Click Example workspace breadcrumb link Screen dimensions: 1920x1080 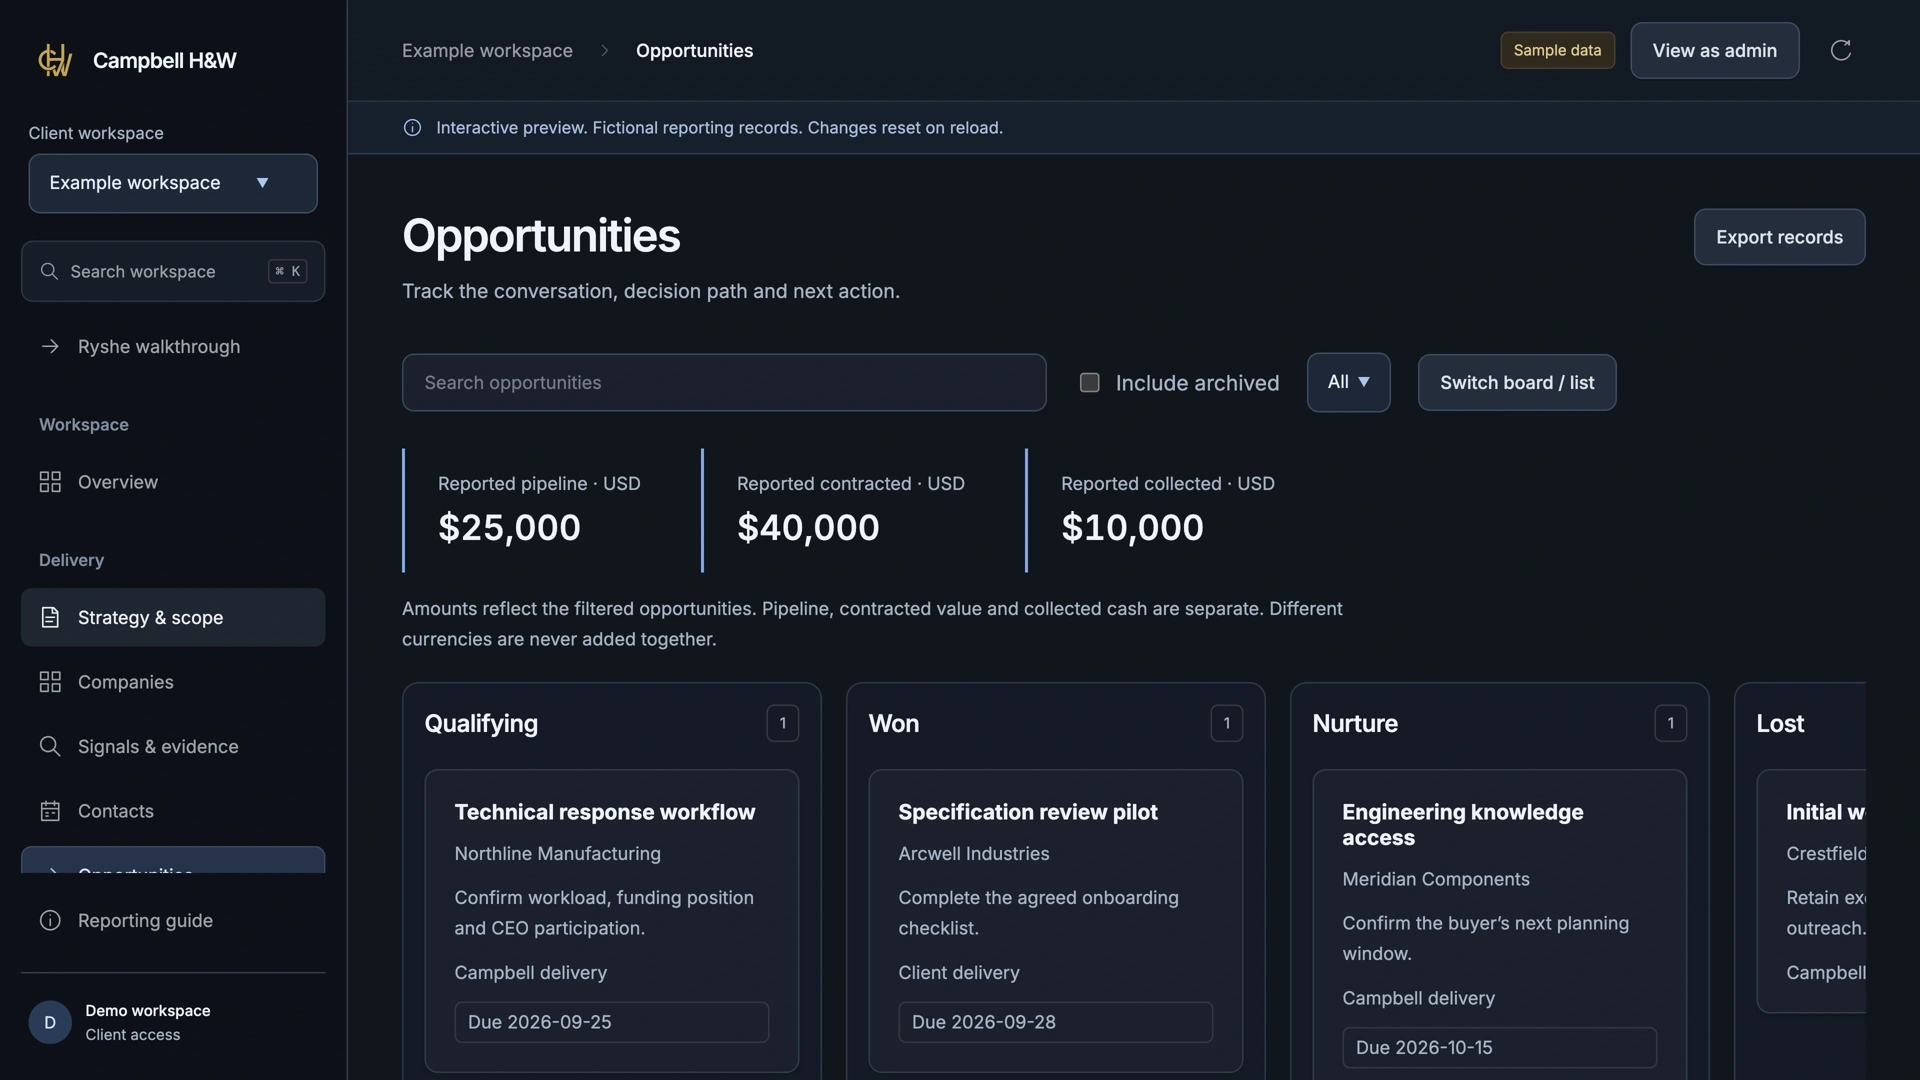[x=487, y=51]
